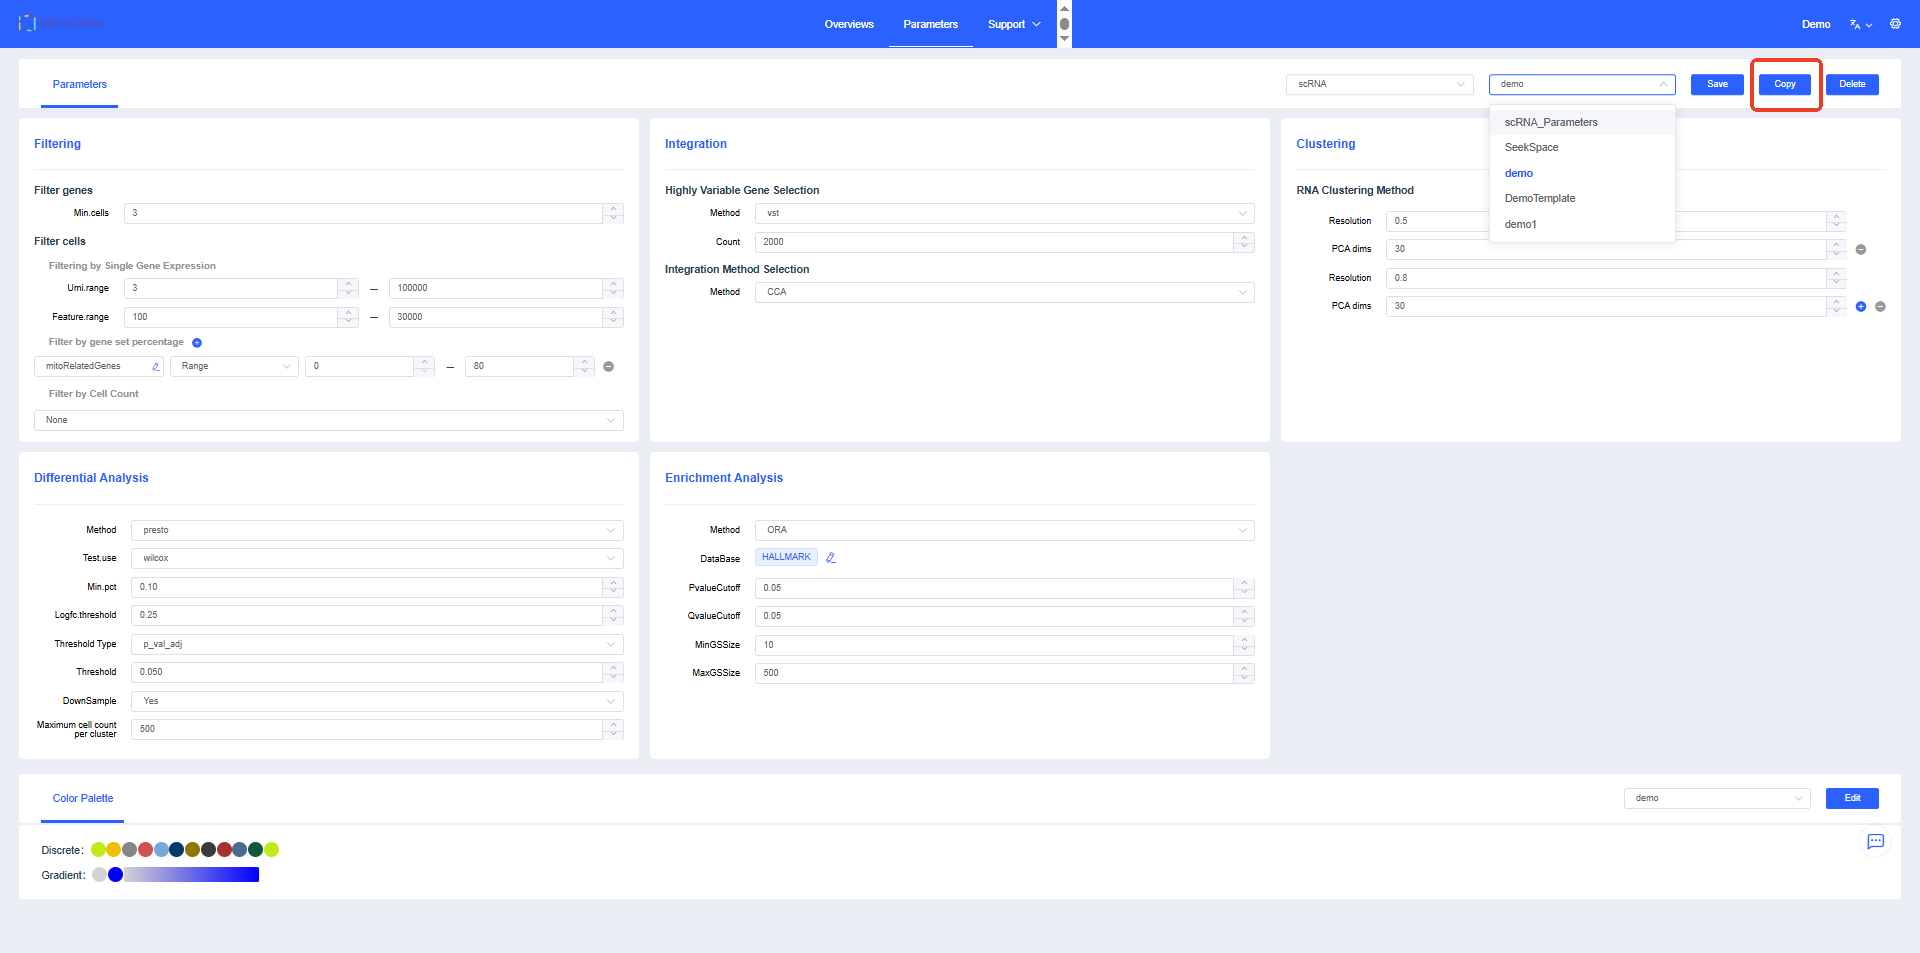Add another clustering resolution row
Image resolution: width=1920 pixels, height=953 pixels.
tap(1860, 307)
